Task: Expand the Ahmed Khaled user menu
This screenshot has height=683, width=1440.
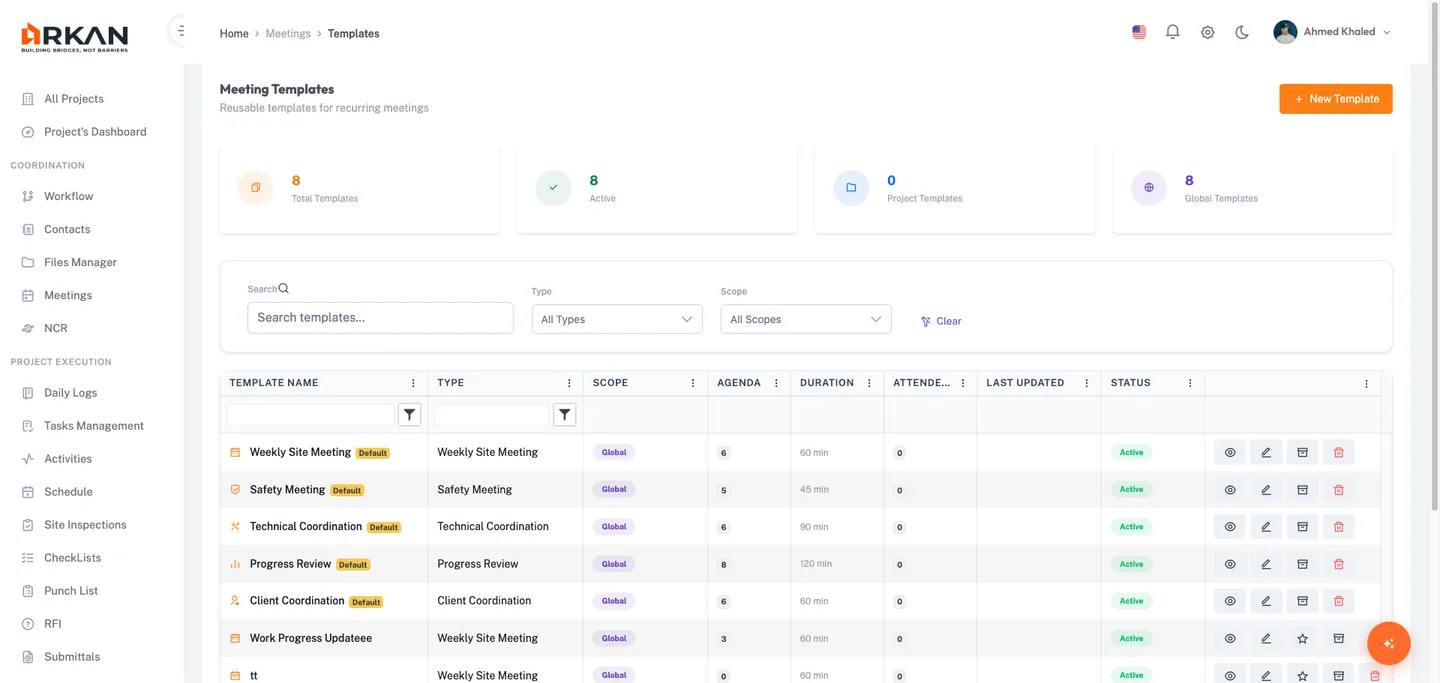Action: tap(1332, 32)
